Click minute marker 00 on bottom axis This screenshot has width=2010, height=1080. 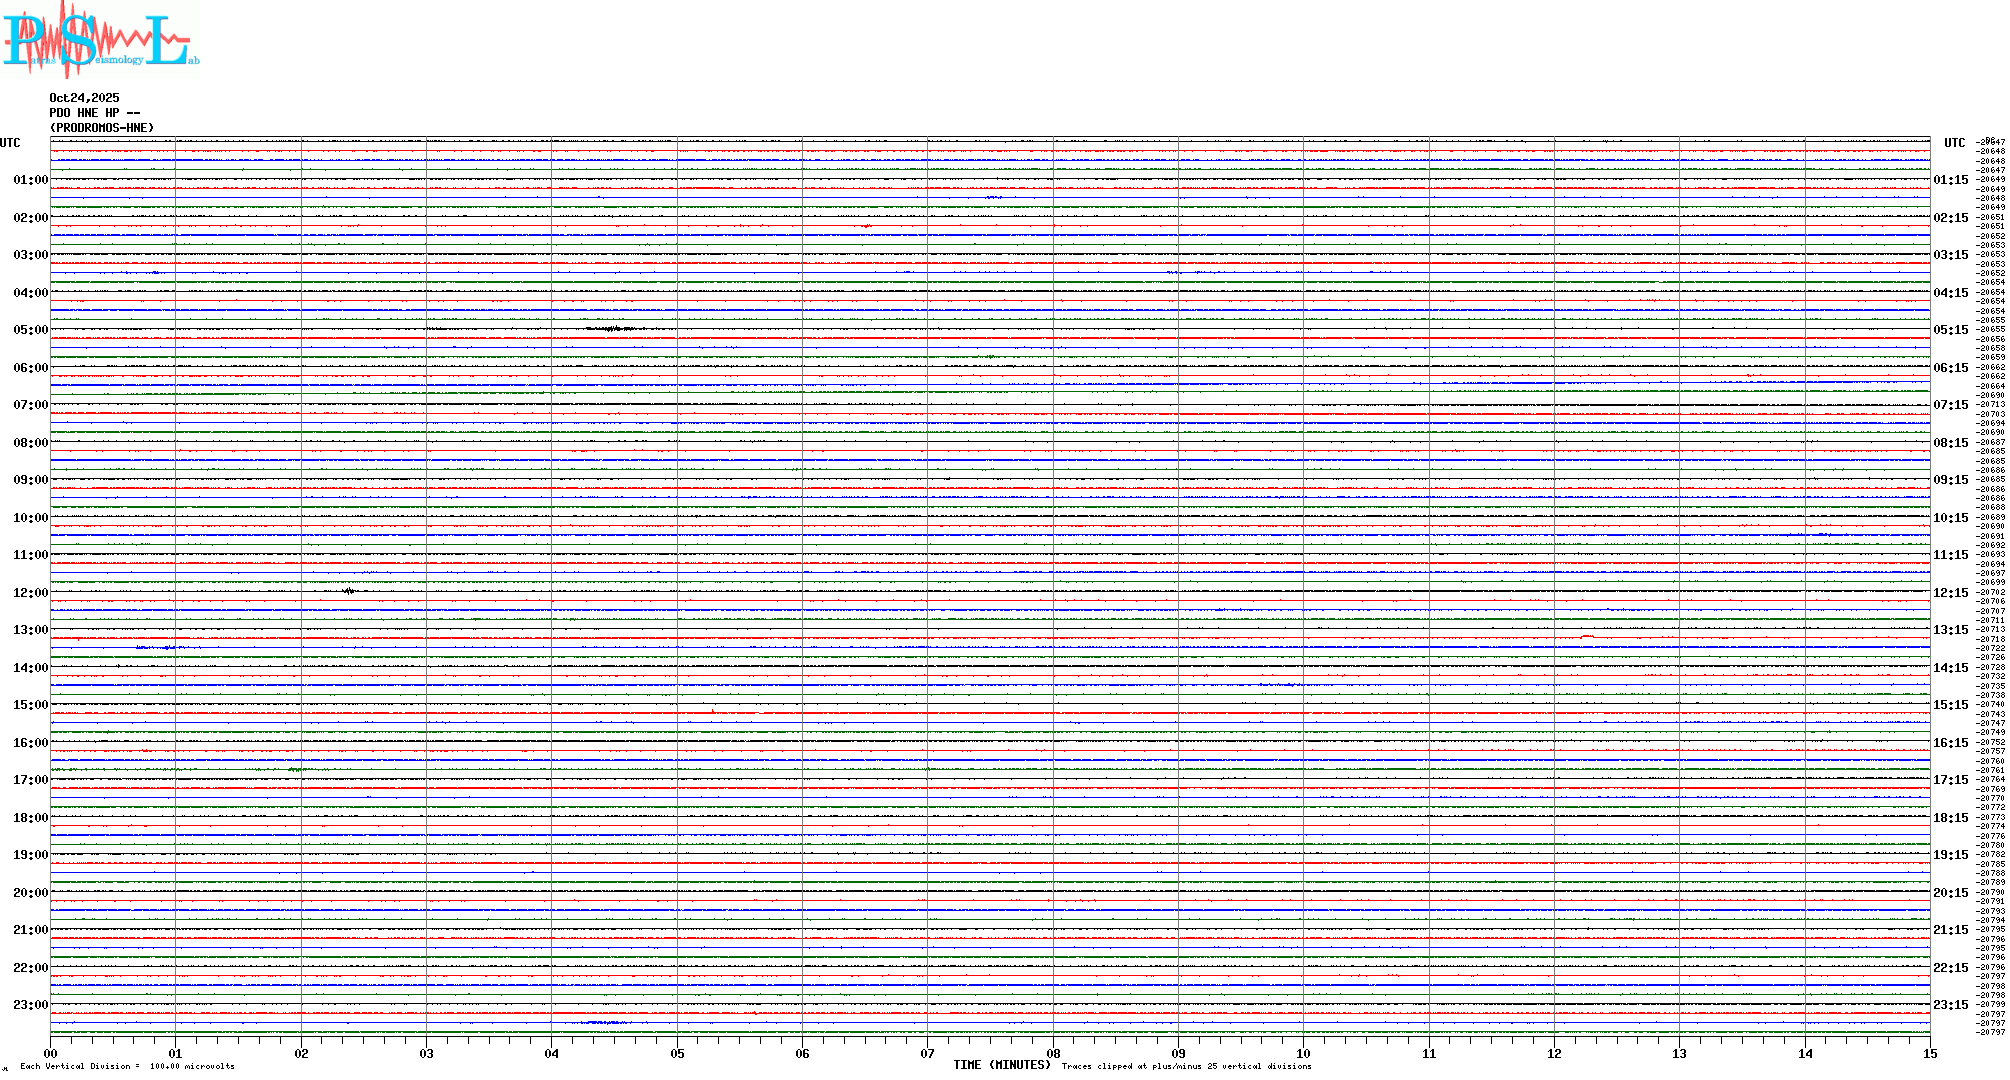pyautogui.click(x=50, y=1053)
